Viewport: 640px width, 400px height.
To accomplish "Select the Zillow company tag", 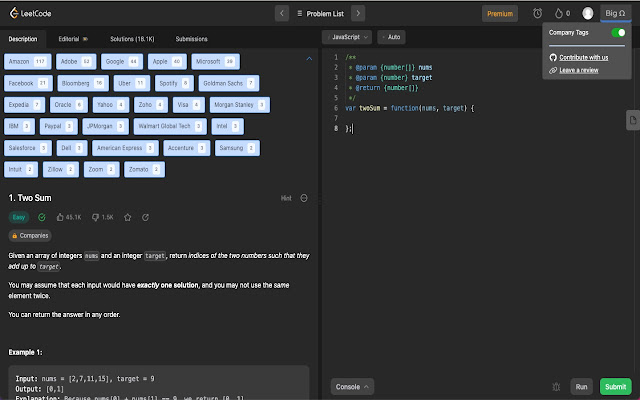I will coord(60,169).
